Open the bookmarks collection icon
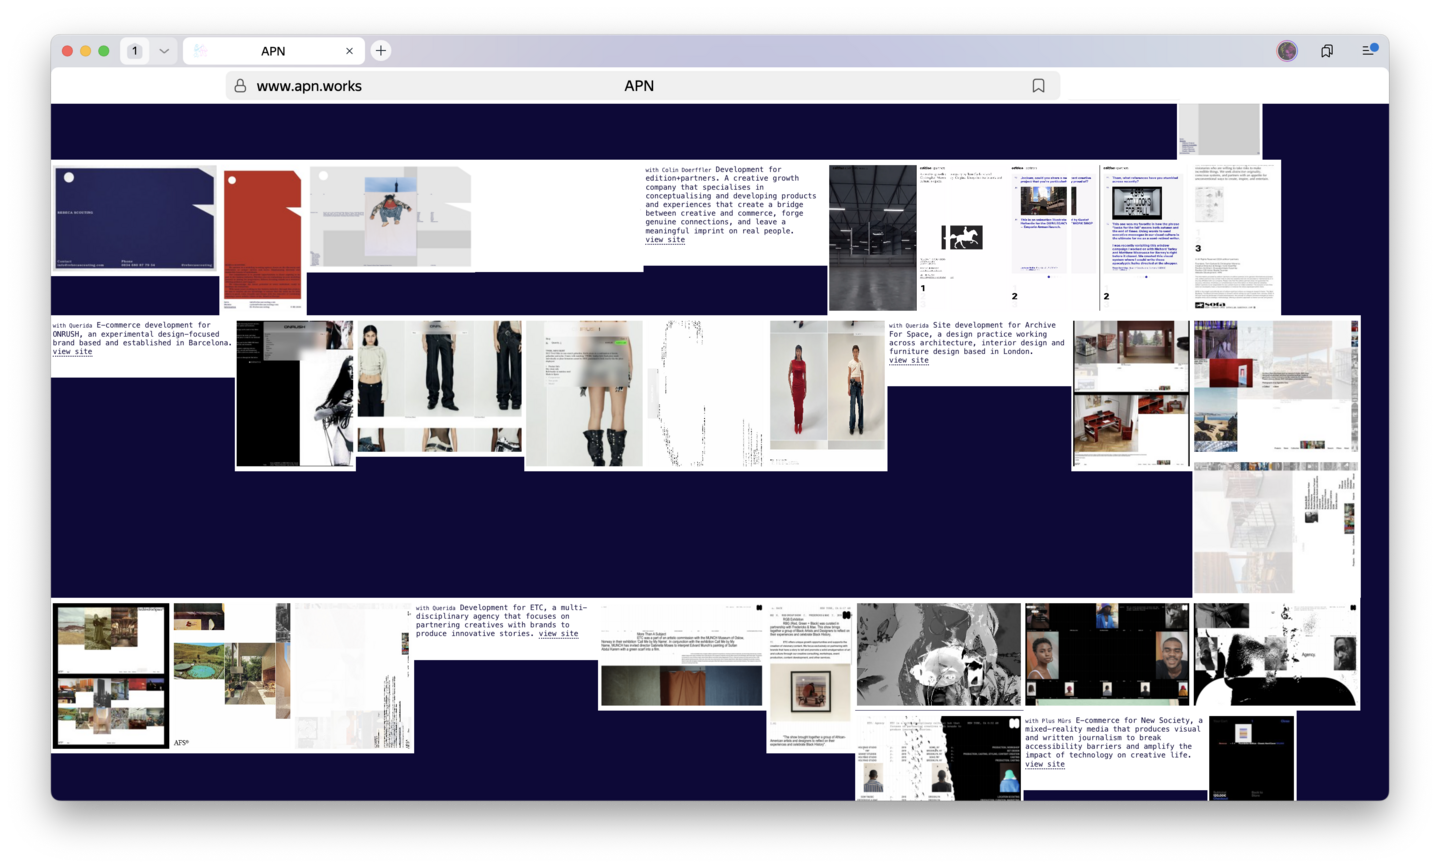The height and width of the screenshot is (868, 1440). (1327, 51)
